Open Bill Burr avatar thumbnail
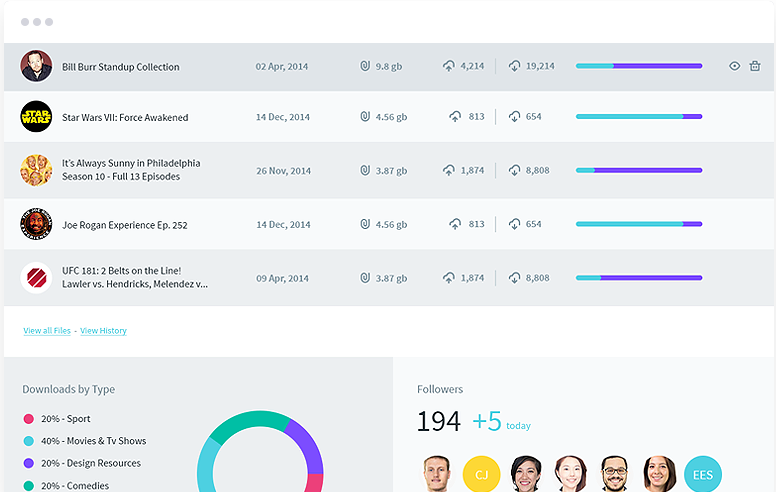Image resolution: width=776 pixels, height=493 pixels. [x=36, y=67]
